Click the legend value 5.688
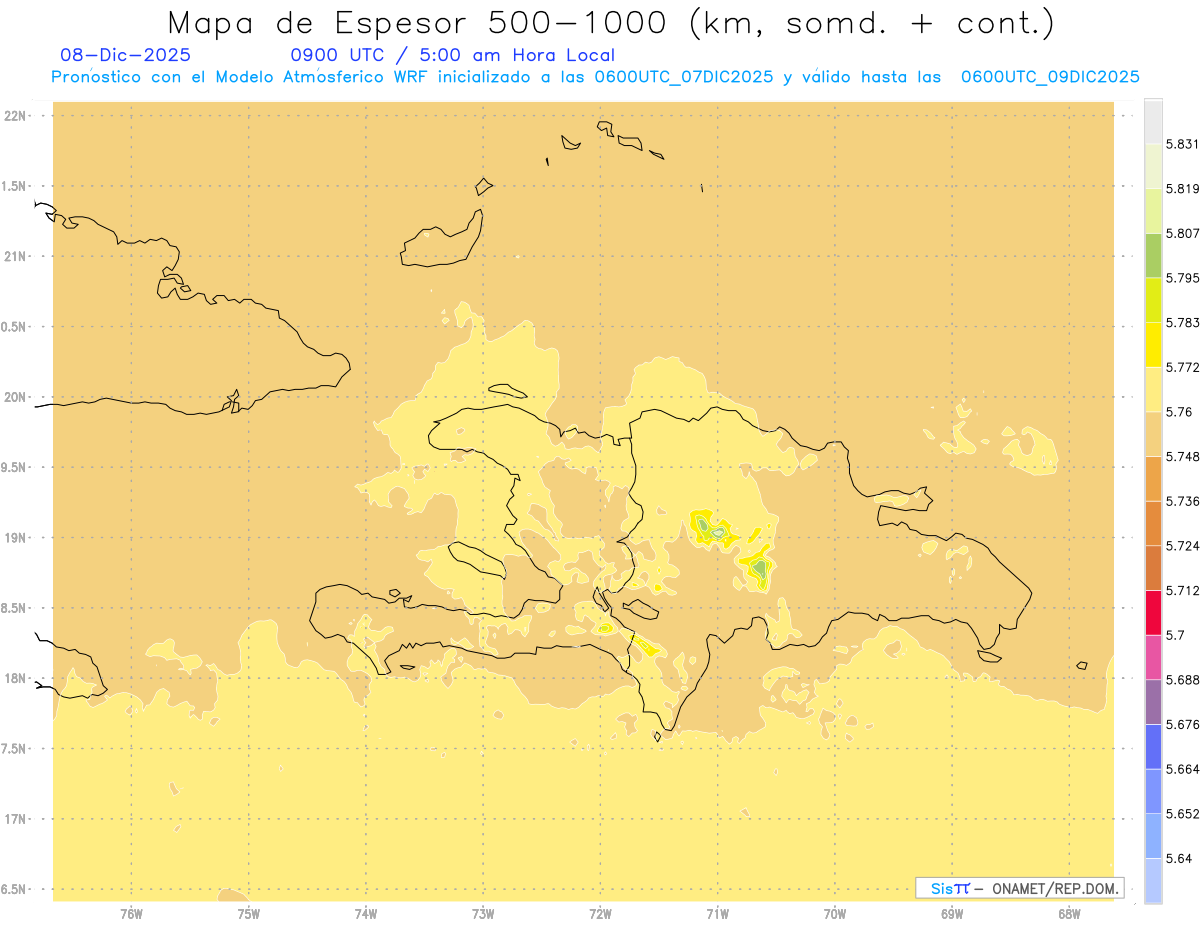This screenshot has height=927, width=1200. pos(1183,680)
